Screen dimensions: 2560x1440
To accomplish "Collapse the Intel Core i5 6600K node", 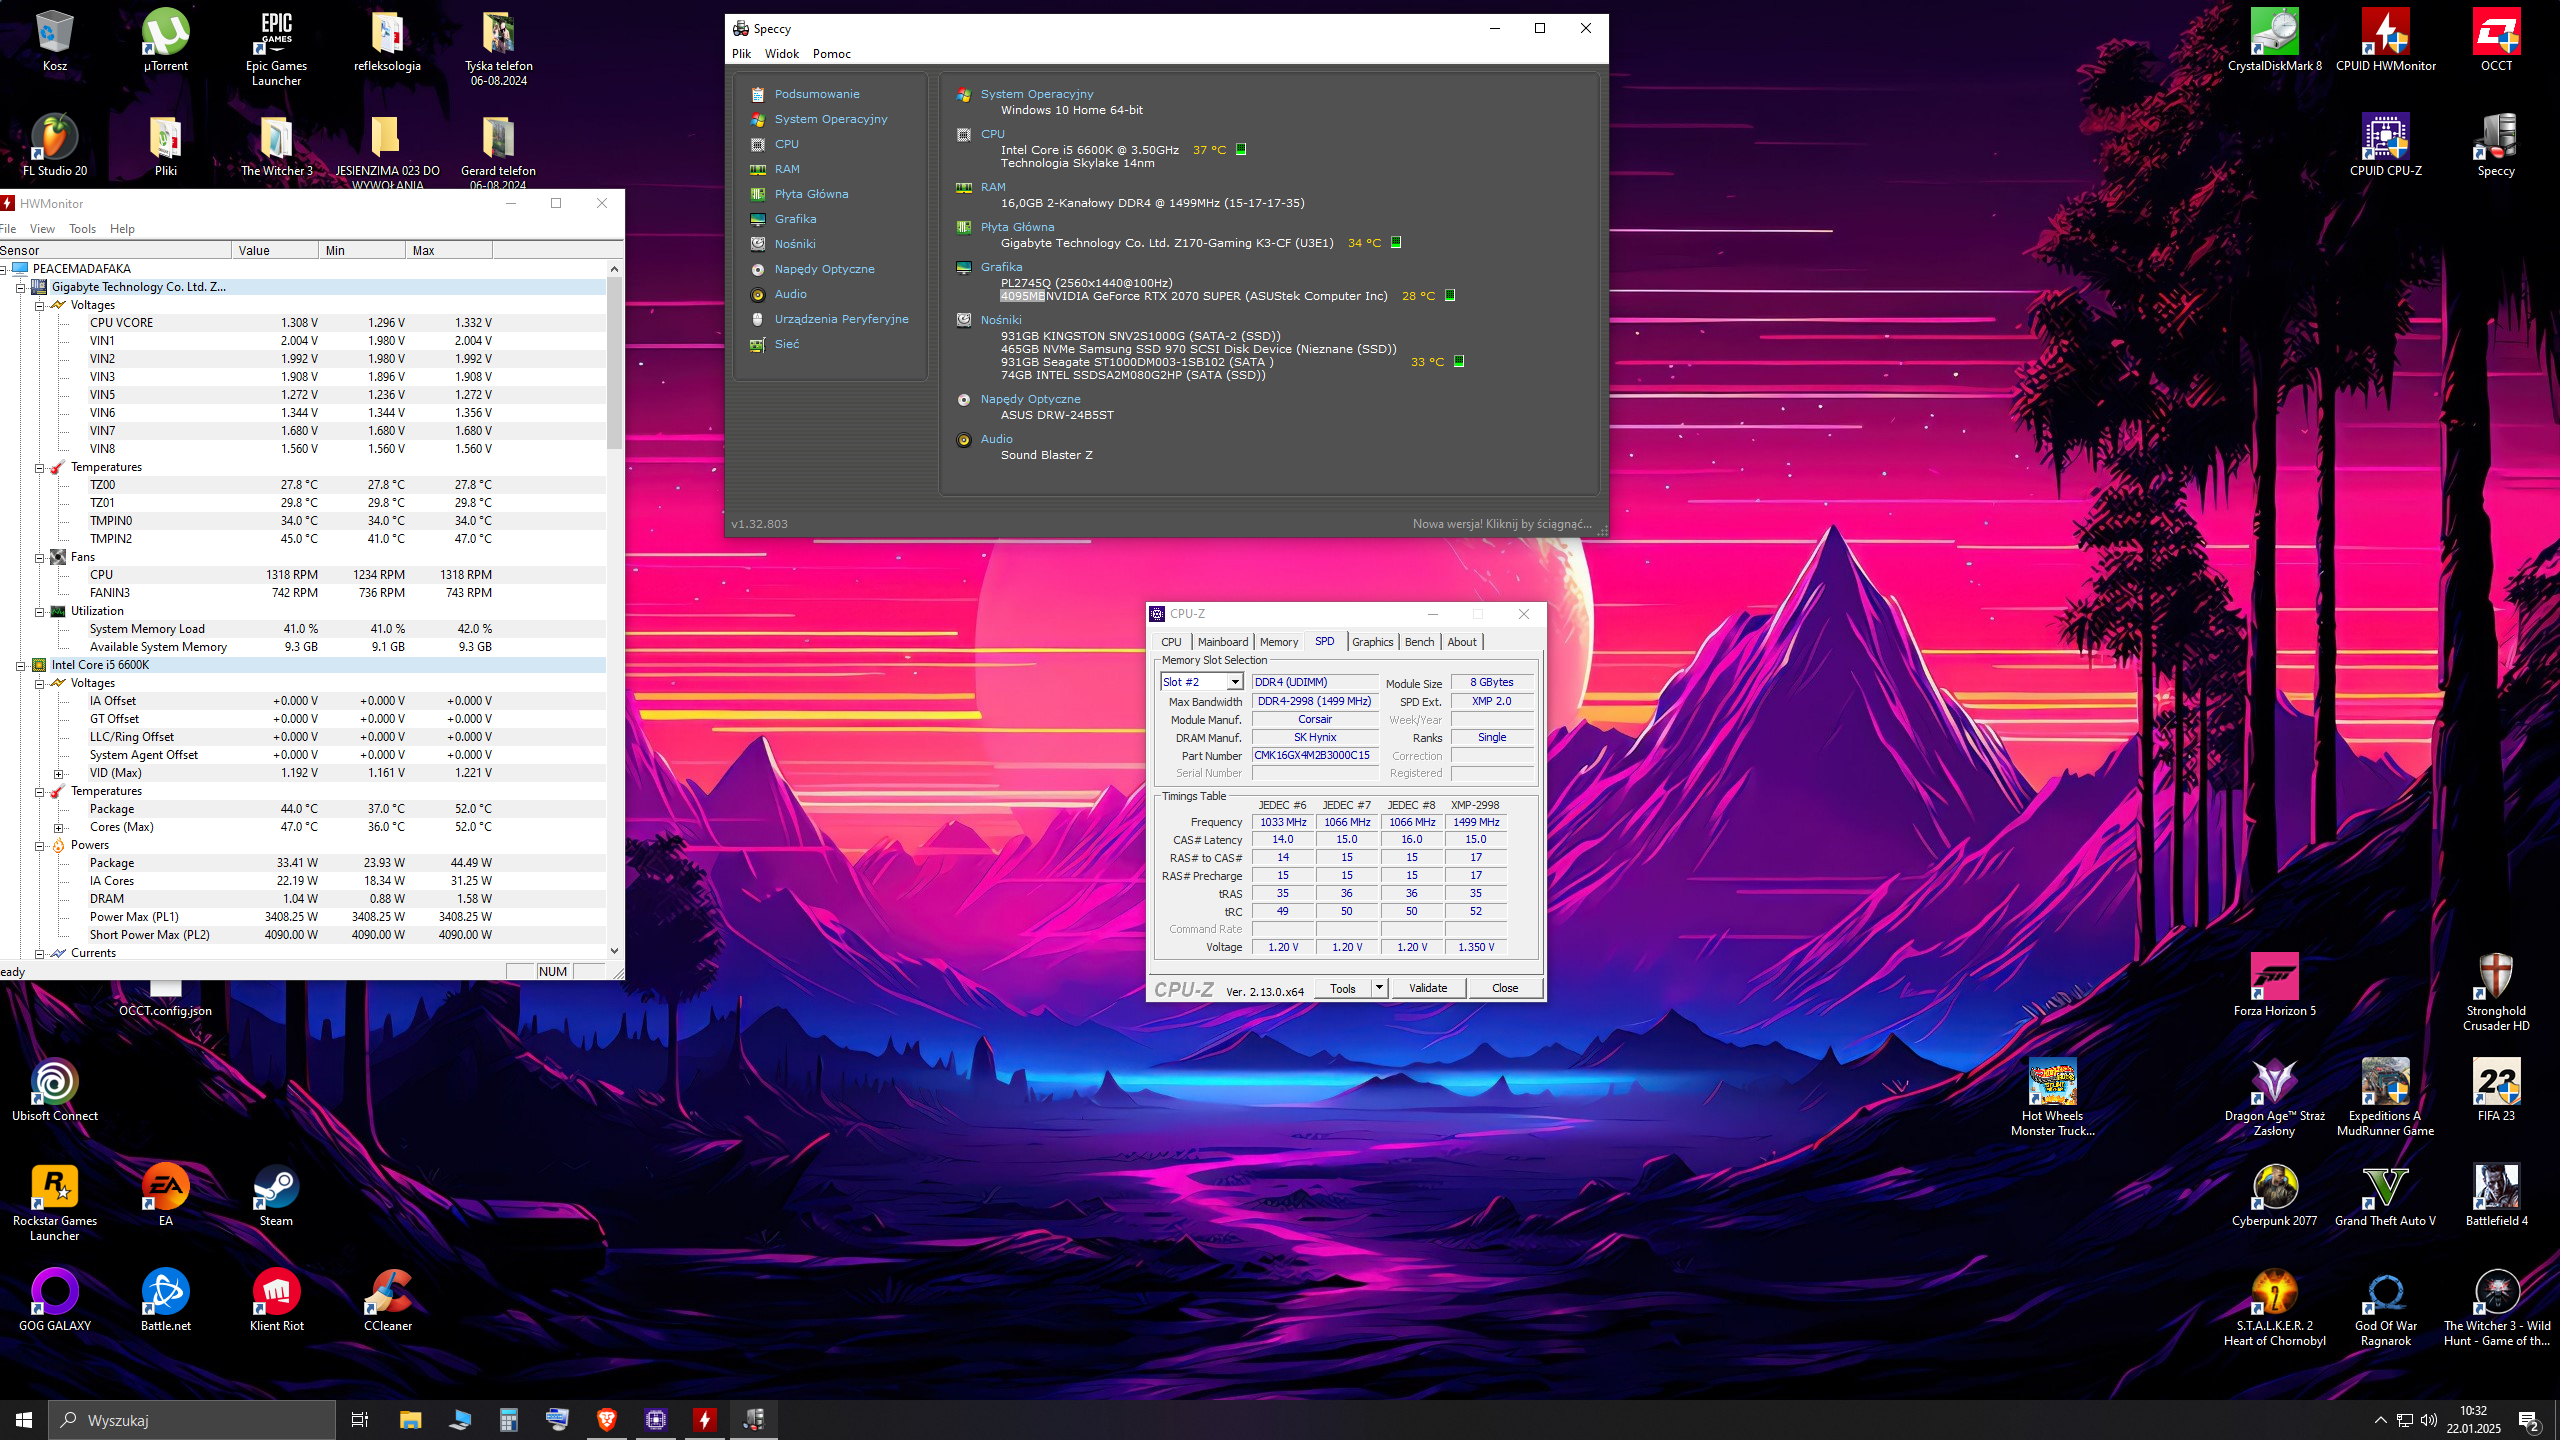I will click(20, 665).
